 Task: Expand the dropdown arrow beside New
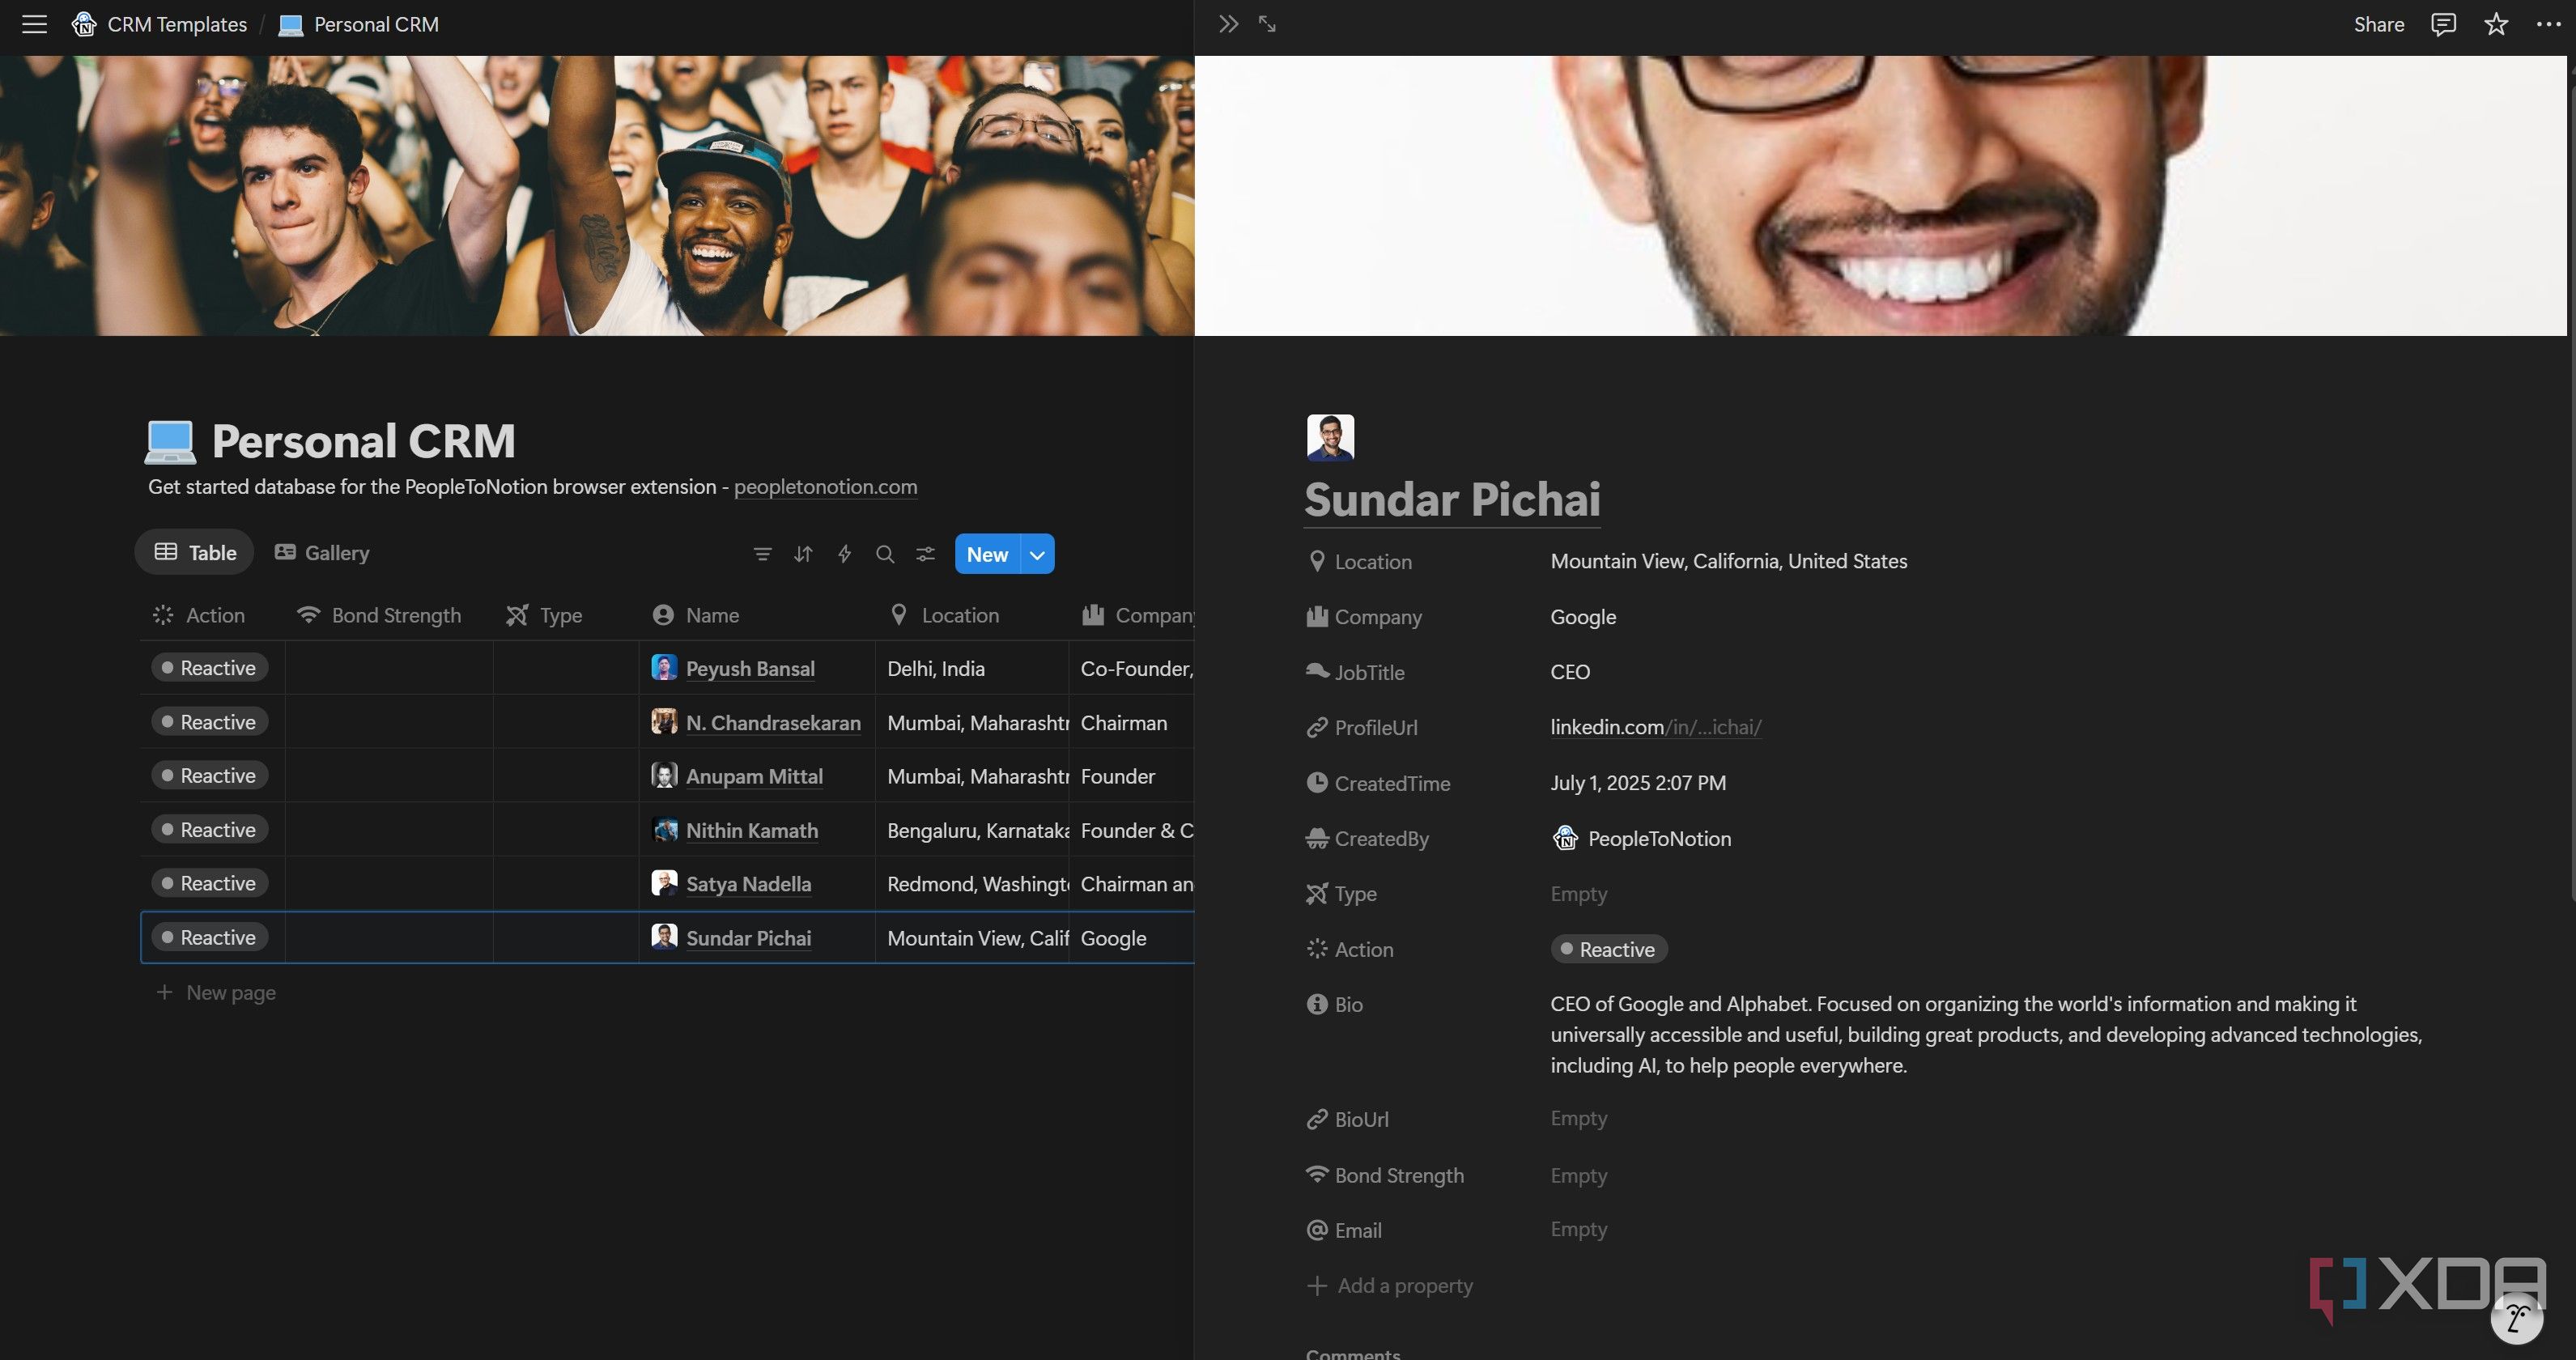(1037, 554)
